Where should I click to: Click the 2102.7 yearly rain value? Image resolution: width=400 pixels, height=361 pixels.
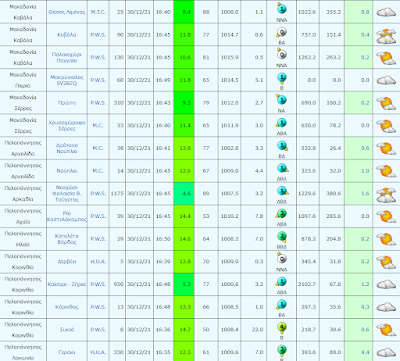coord(307,284)
